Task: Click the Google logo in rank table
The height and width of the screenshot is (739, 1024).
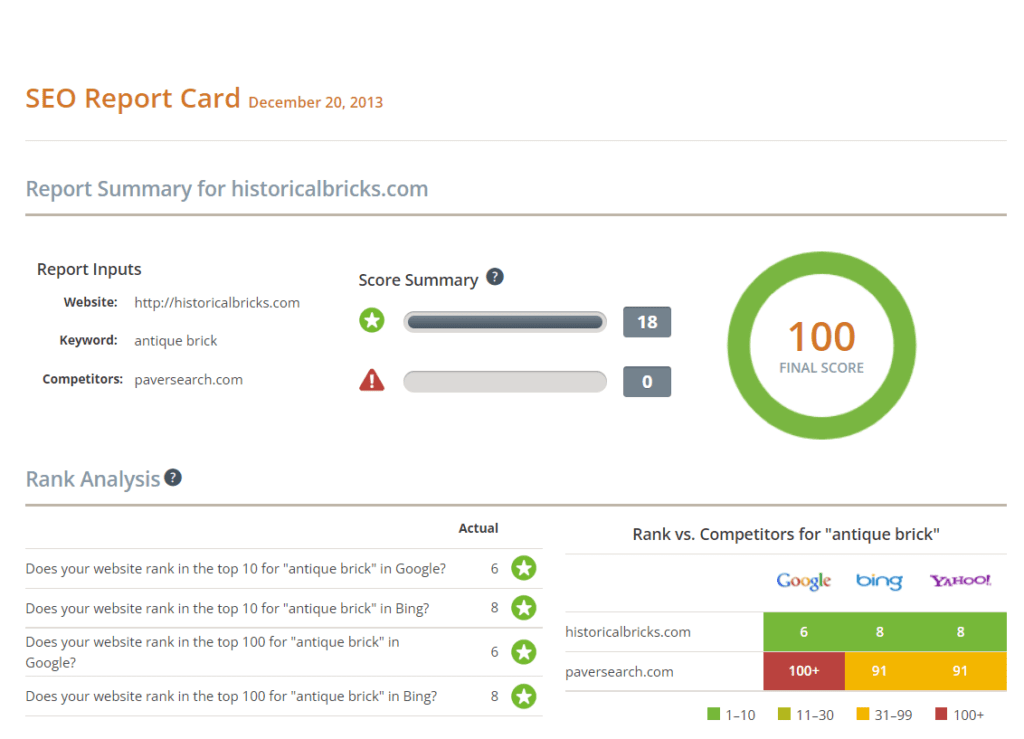Action: 804,581
